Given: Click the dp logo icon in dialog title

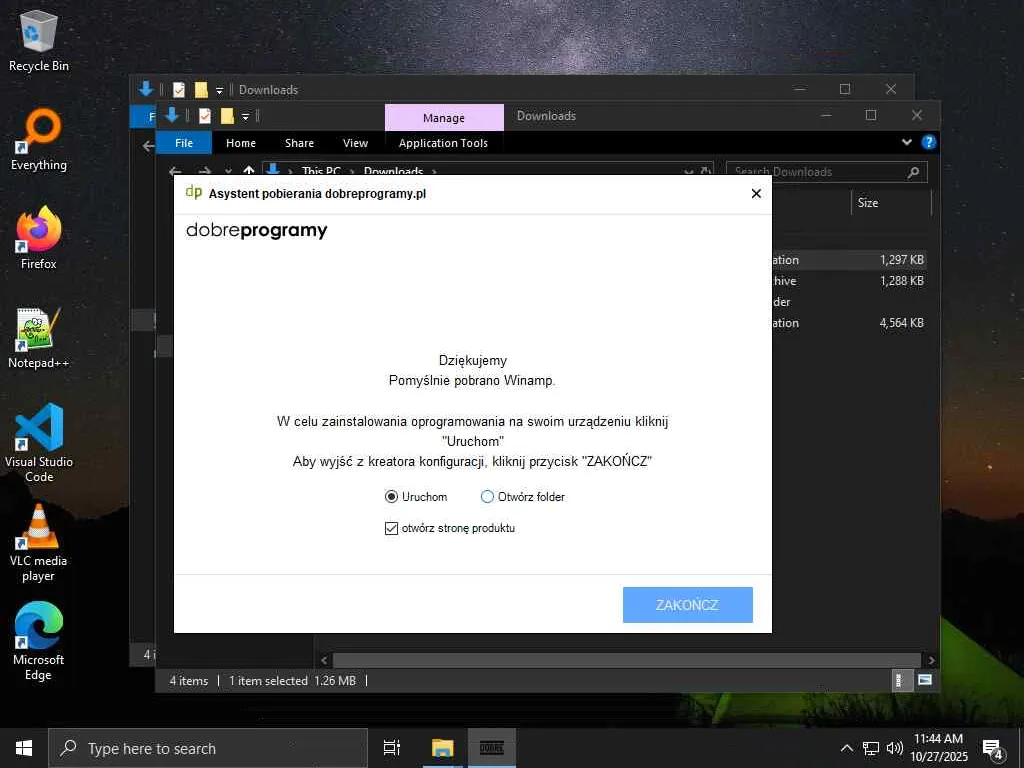Looking at the screenshot, I should (193, 192).
